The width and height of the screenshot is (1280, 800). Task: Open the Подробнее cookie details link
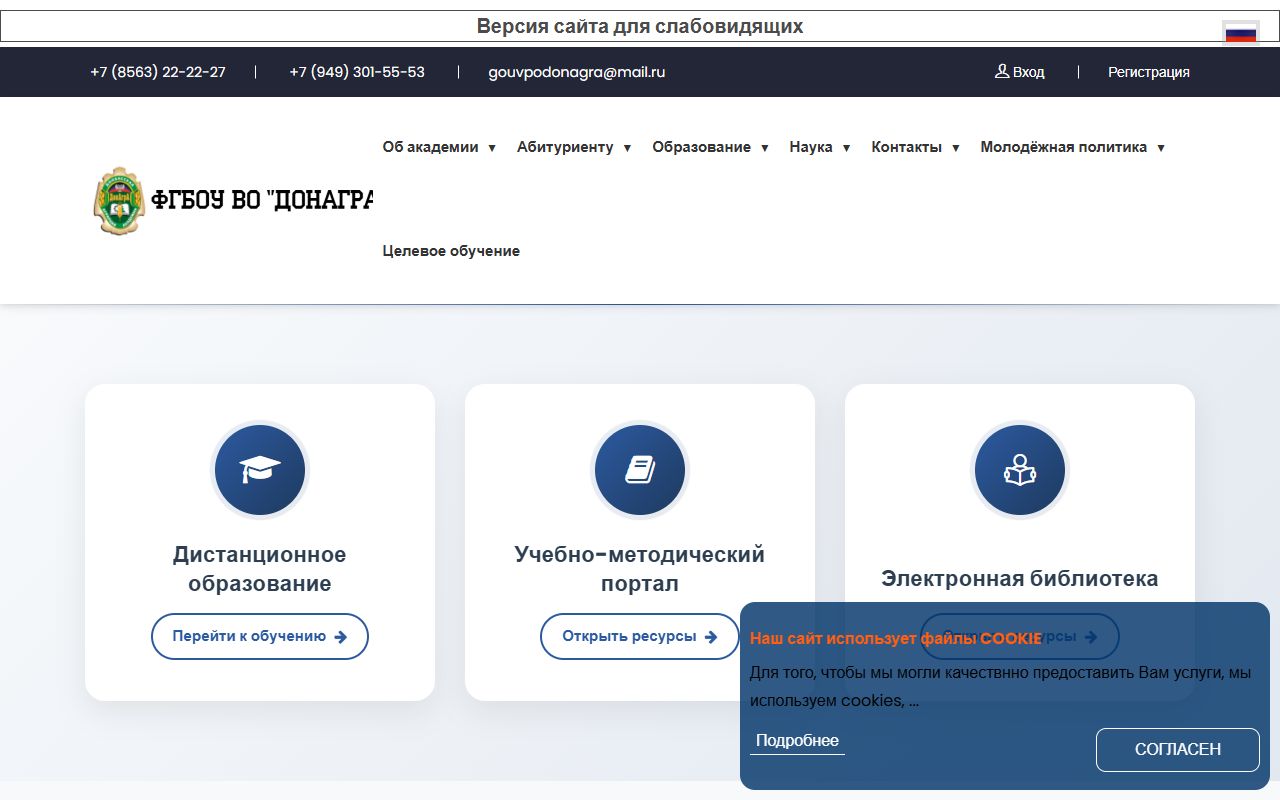[x=797, y=741]
